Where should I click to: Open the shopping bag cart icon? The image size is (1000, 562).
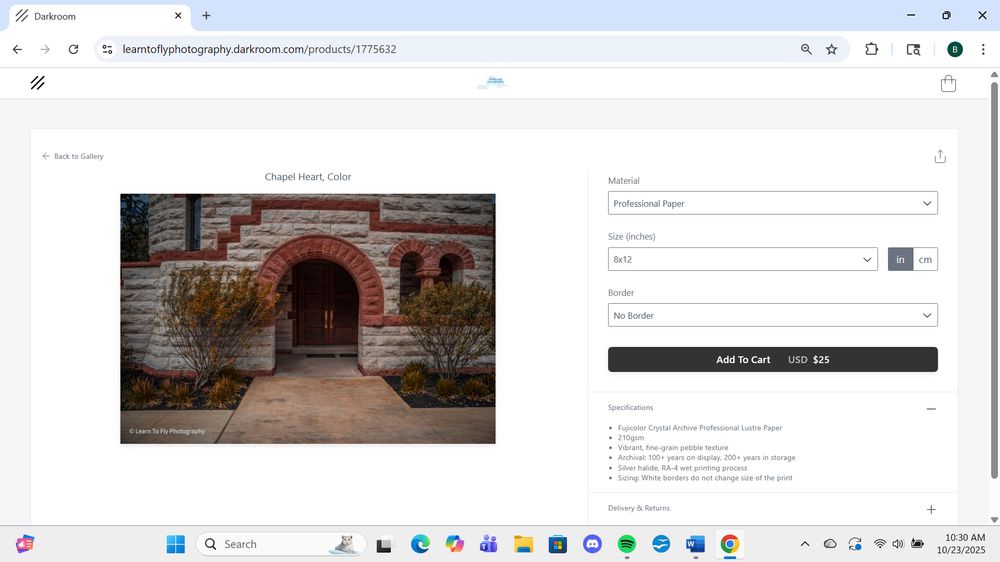click(x=948, y=84)
